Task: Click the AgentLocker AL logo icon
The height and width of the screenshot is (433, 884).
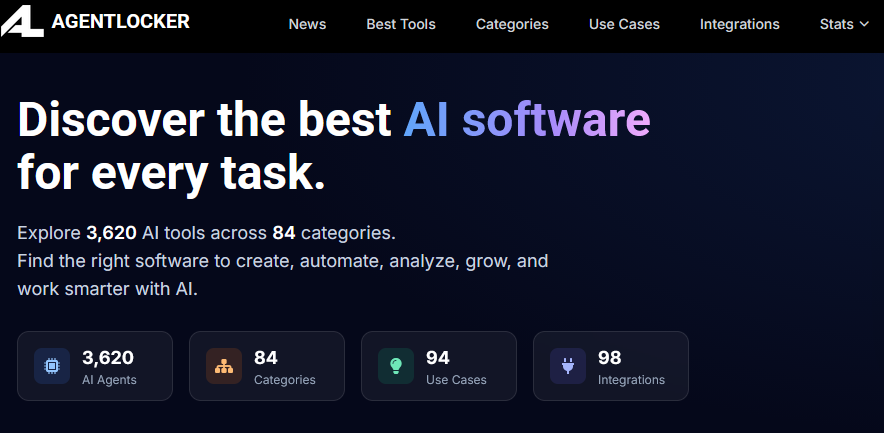Action: [x=22, y=21]
